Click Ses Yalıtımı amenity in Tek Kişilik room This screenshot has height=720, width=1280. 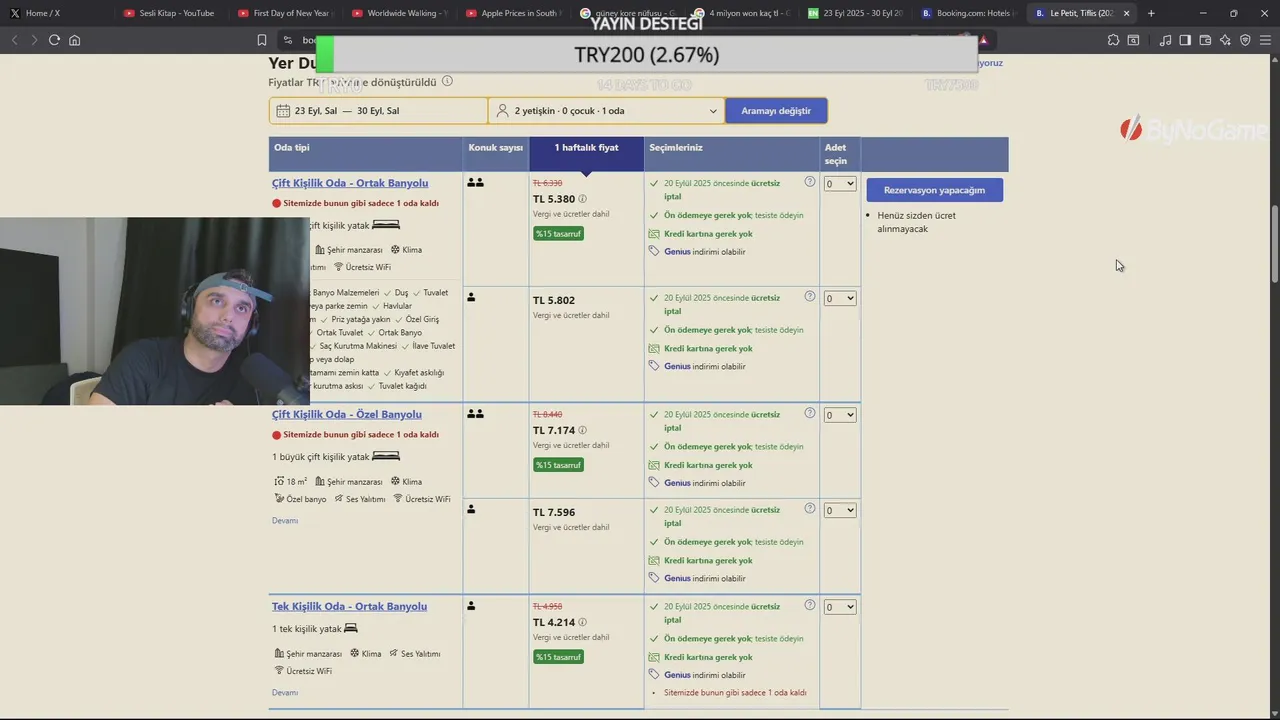click(420, 654)
